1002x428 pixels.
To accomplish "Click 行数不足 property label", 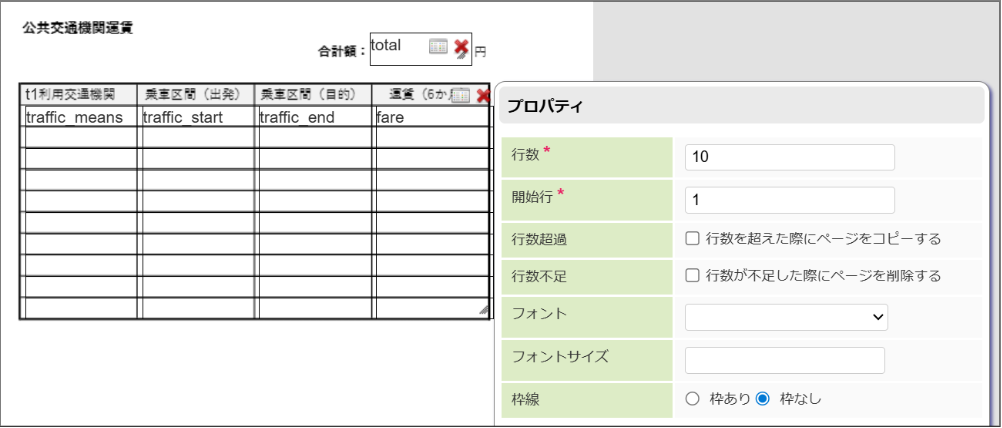I will click(x=539, y=277).
